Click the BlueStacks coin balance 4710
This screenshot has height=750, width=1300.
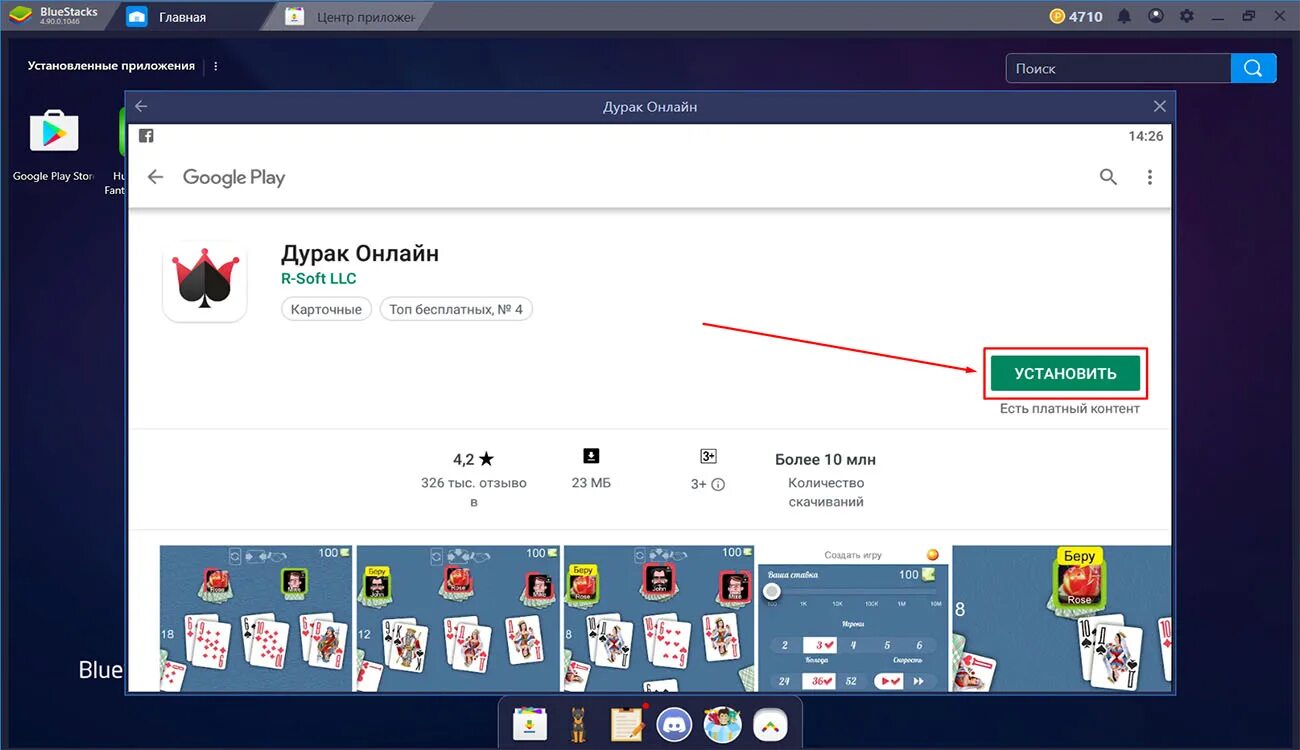1075,16
